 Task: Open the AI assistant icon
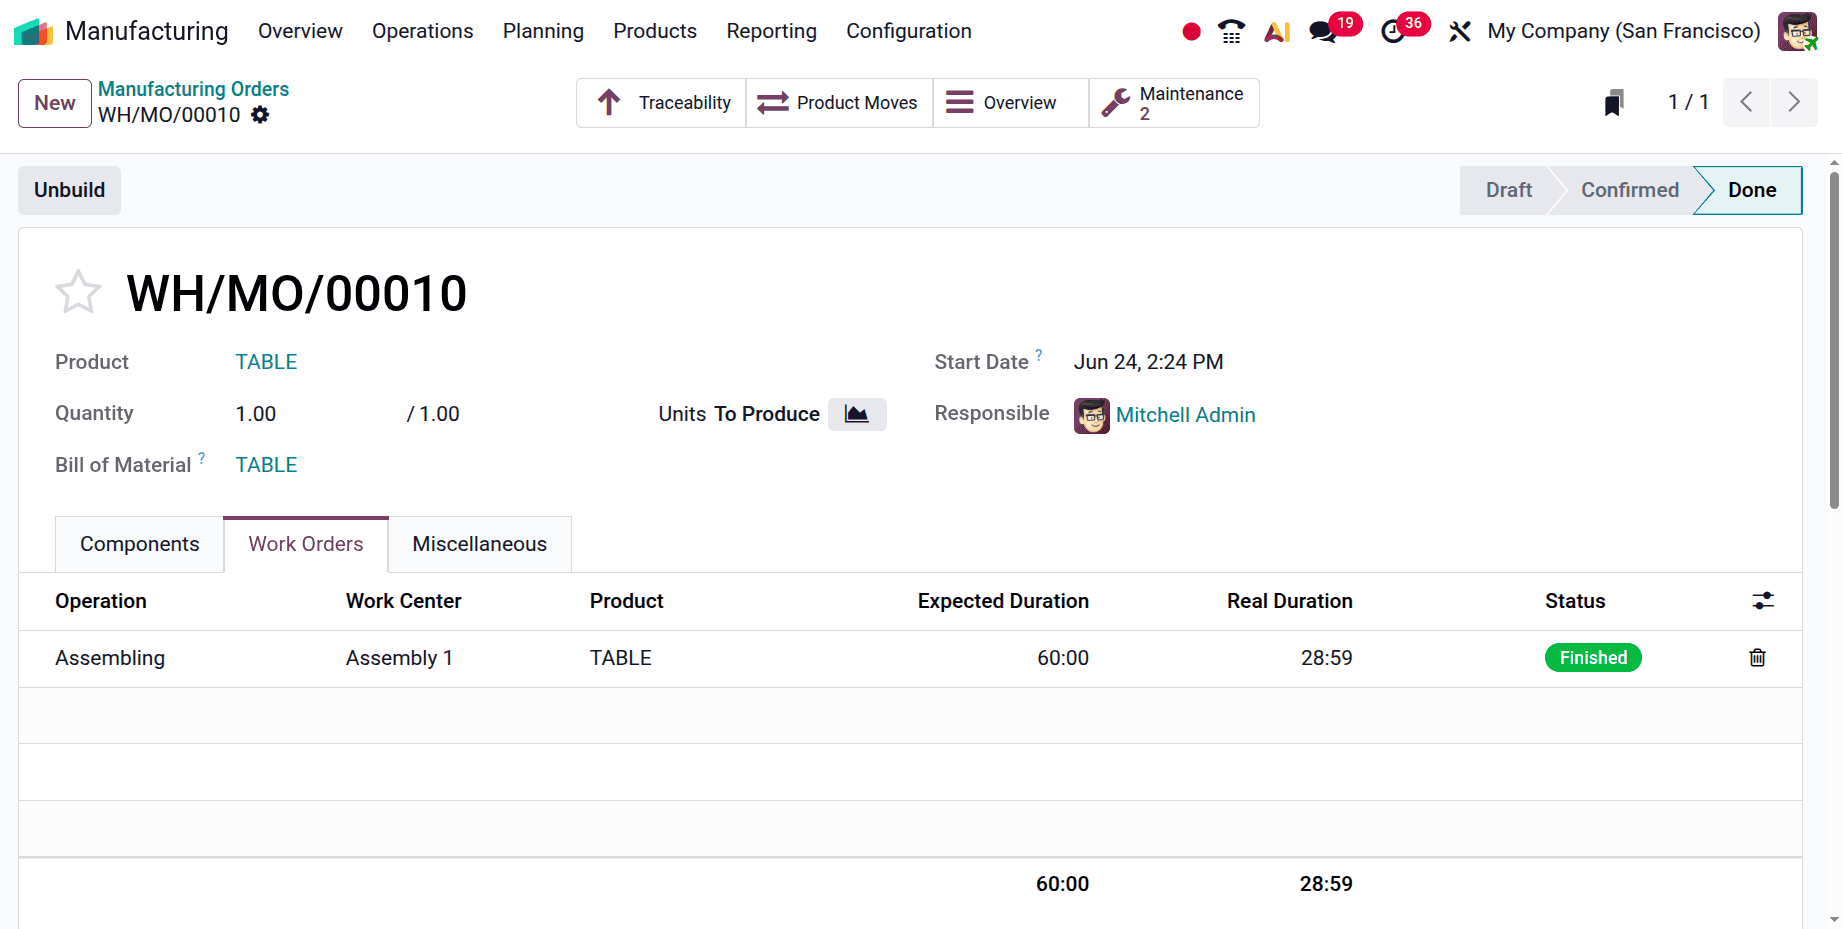[x=1277, y=32]
